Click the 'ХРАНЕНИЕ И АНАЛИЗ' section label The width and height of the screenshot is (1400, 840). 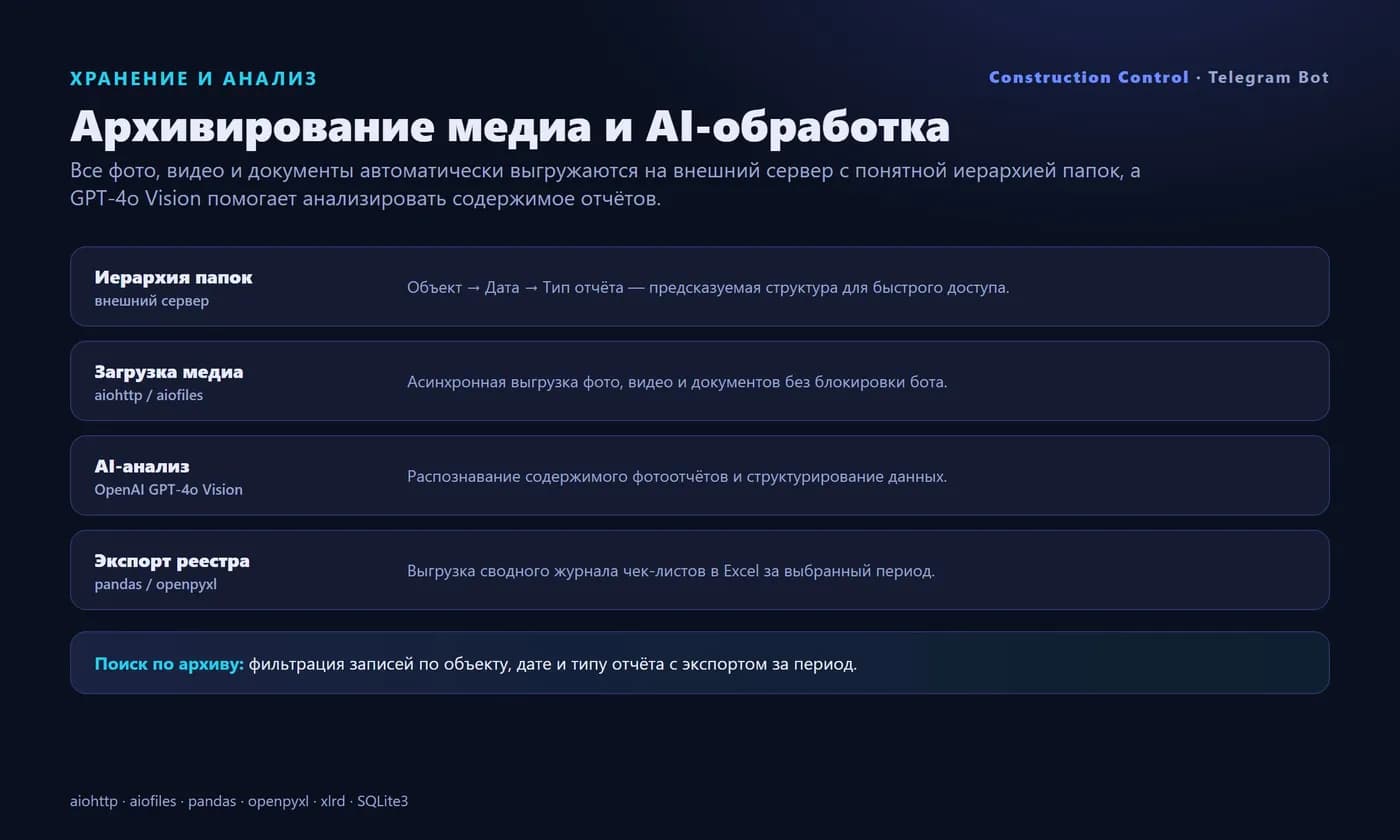click(x=193, y=78)
